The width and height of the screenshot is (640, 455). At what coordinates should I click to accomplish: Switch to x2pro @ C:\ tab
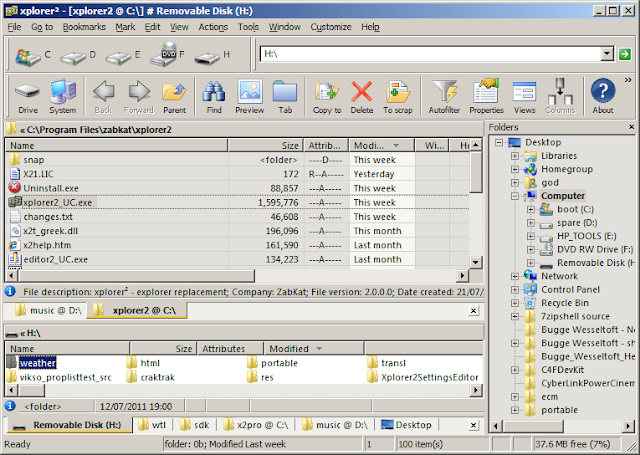(x=256, y=425)
